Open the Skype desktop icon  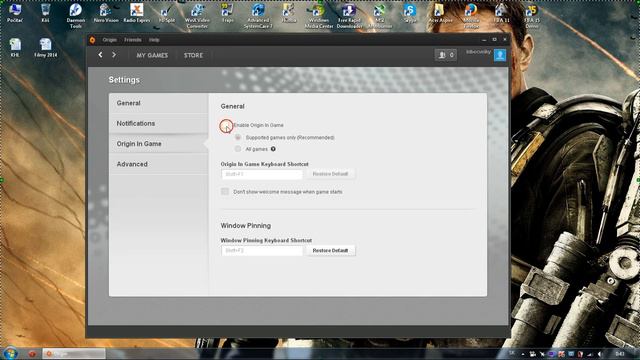410,13
